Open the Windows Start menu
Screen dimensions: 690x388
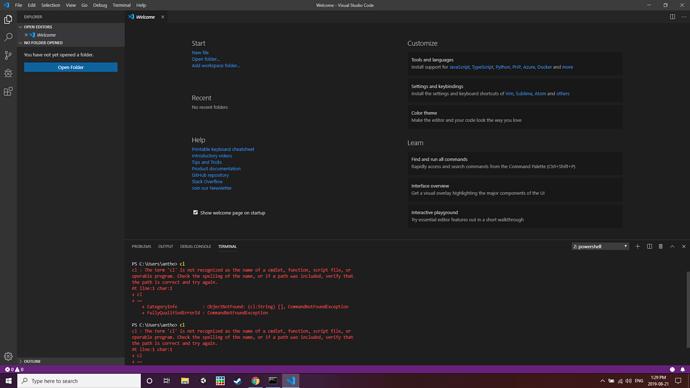(x=8, y=381)
